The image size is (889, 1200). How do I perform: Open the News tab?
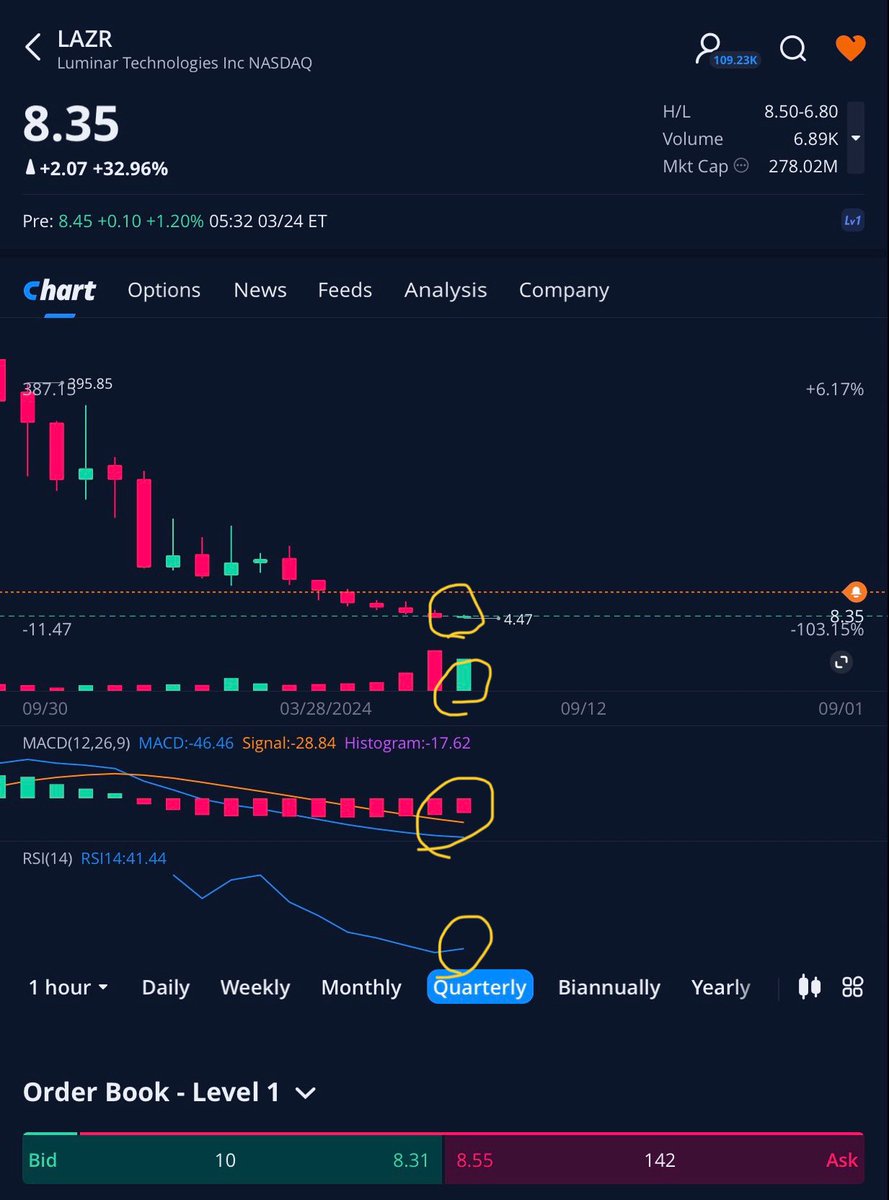(260, 290)
